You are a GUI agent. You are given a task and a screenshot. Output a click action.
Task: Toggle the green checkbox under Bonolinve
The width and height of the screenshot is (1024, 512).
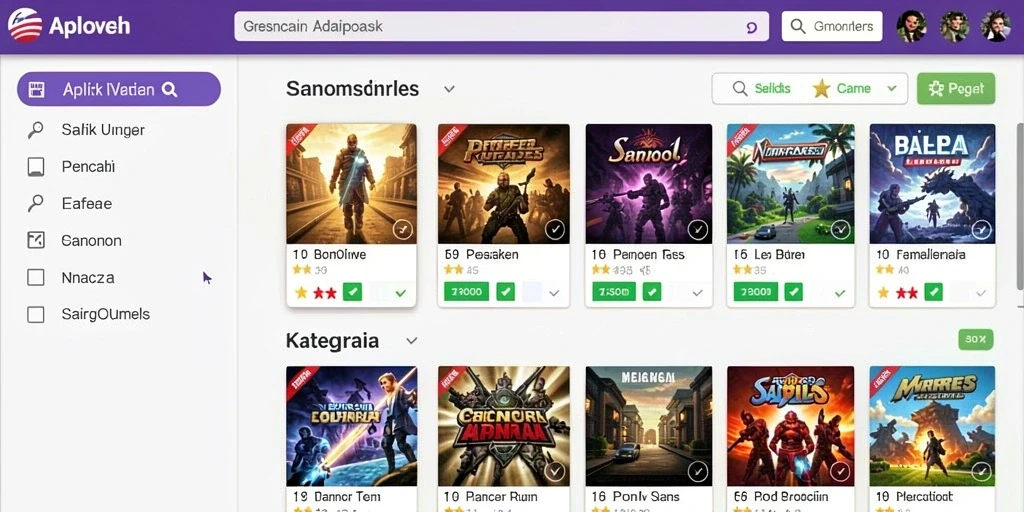click(x=353, y=292)
